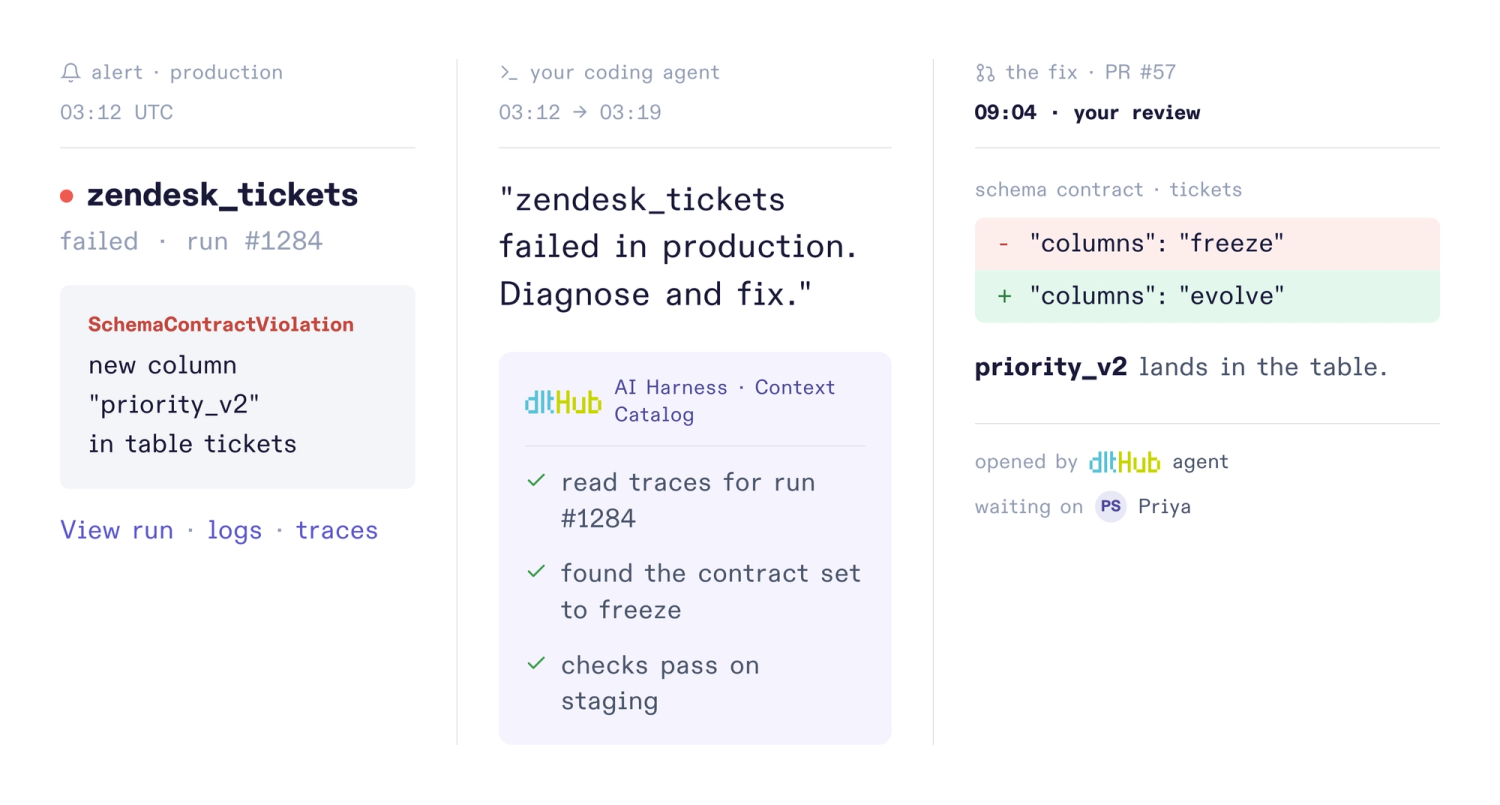Click checkmark for 'read traces for run #1284'
1500x805 pixels.
tap(536, 481)
